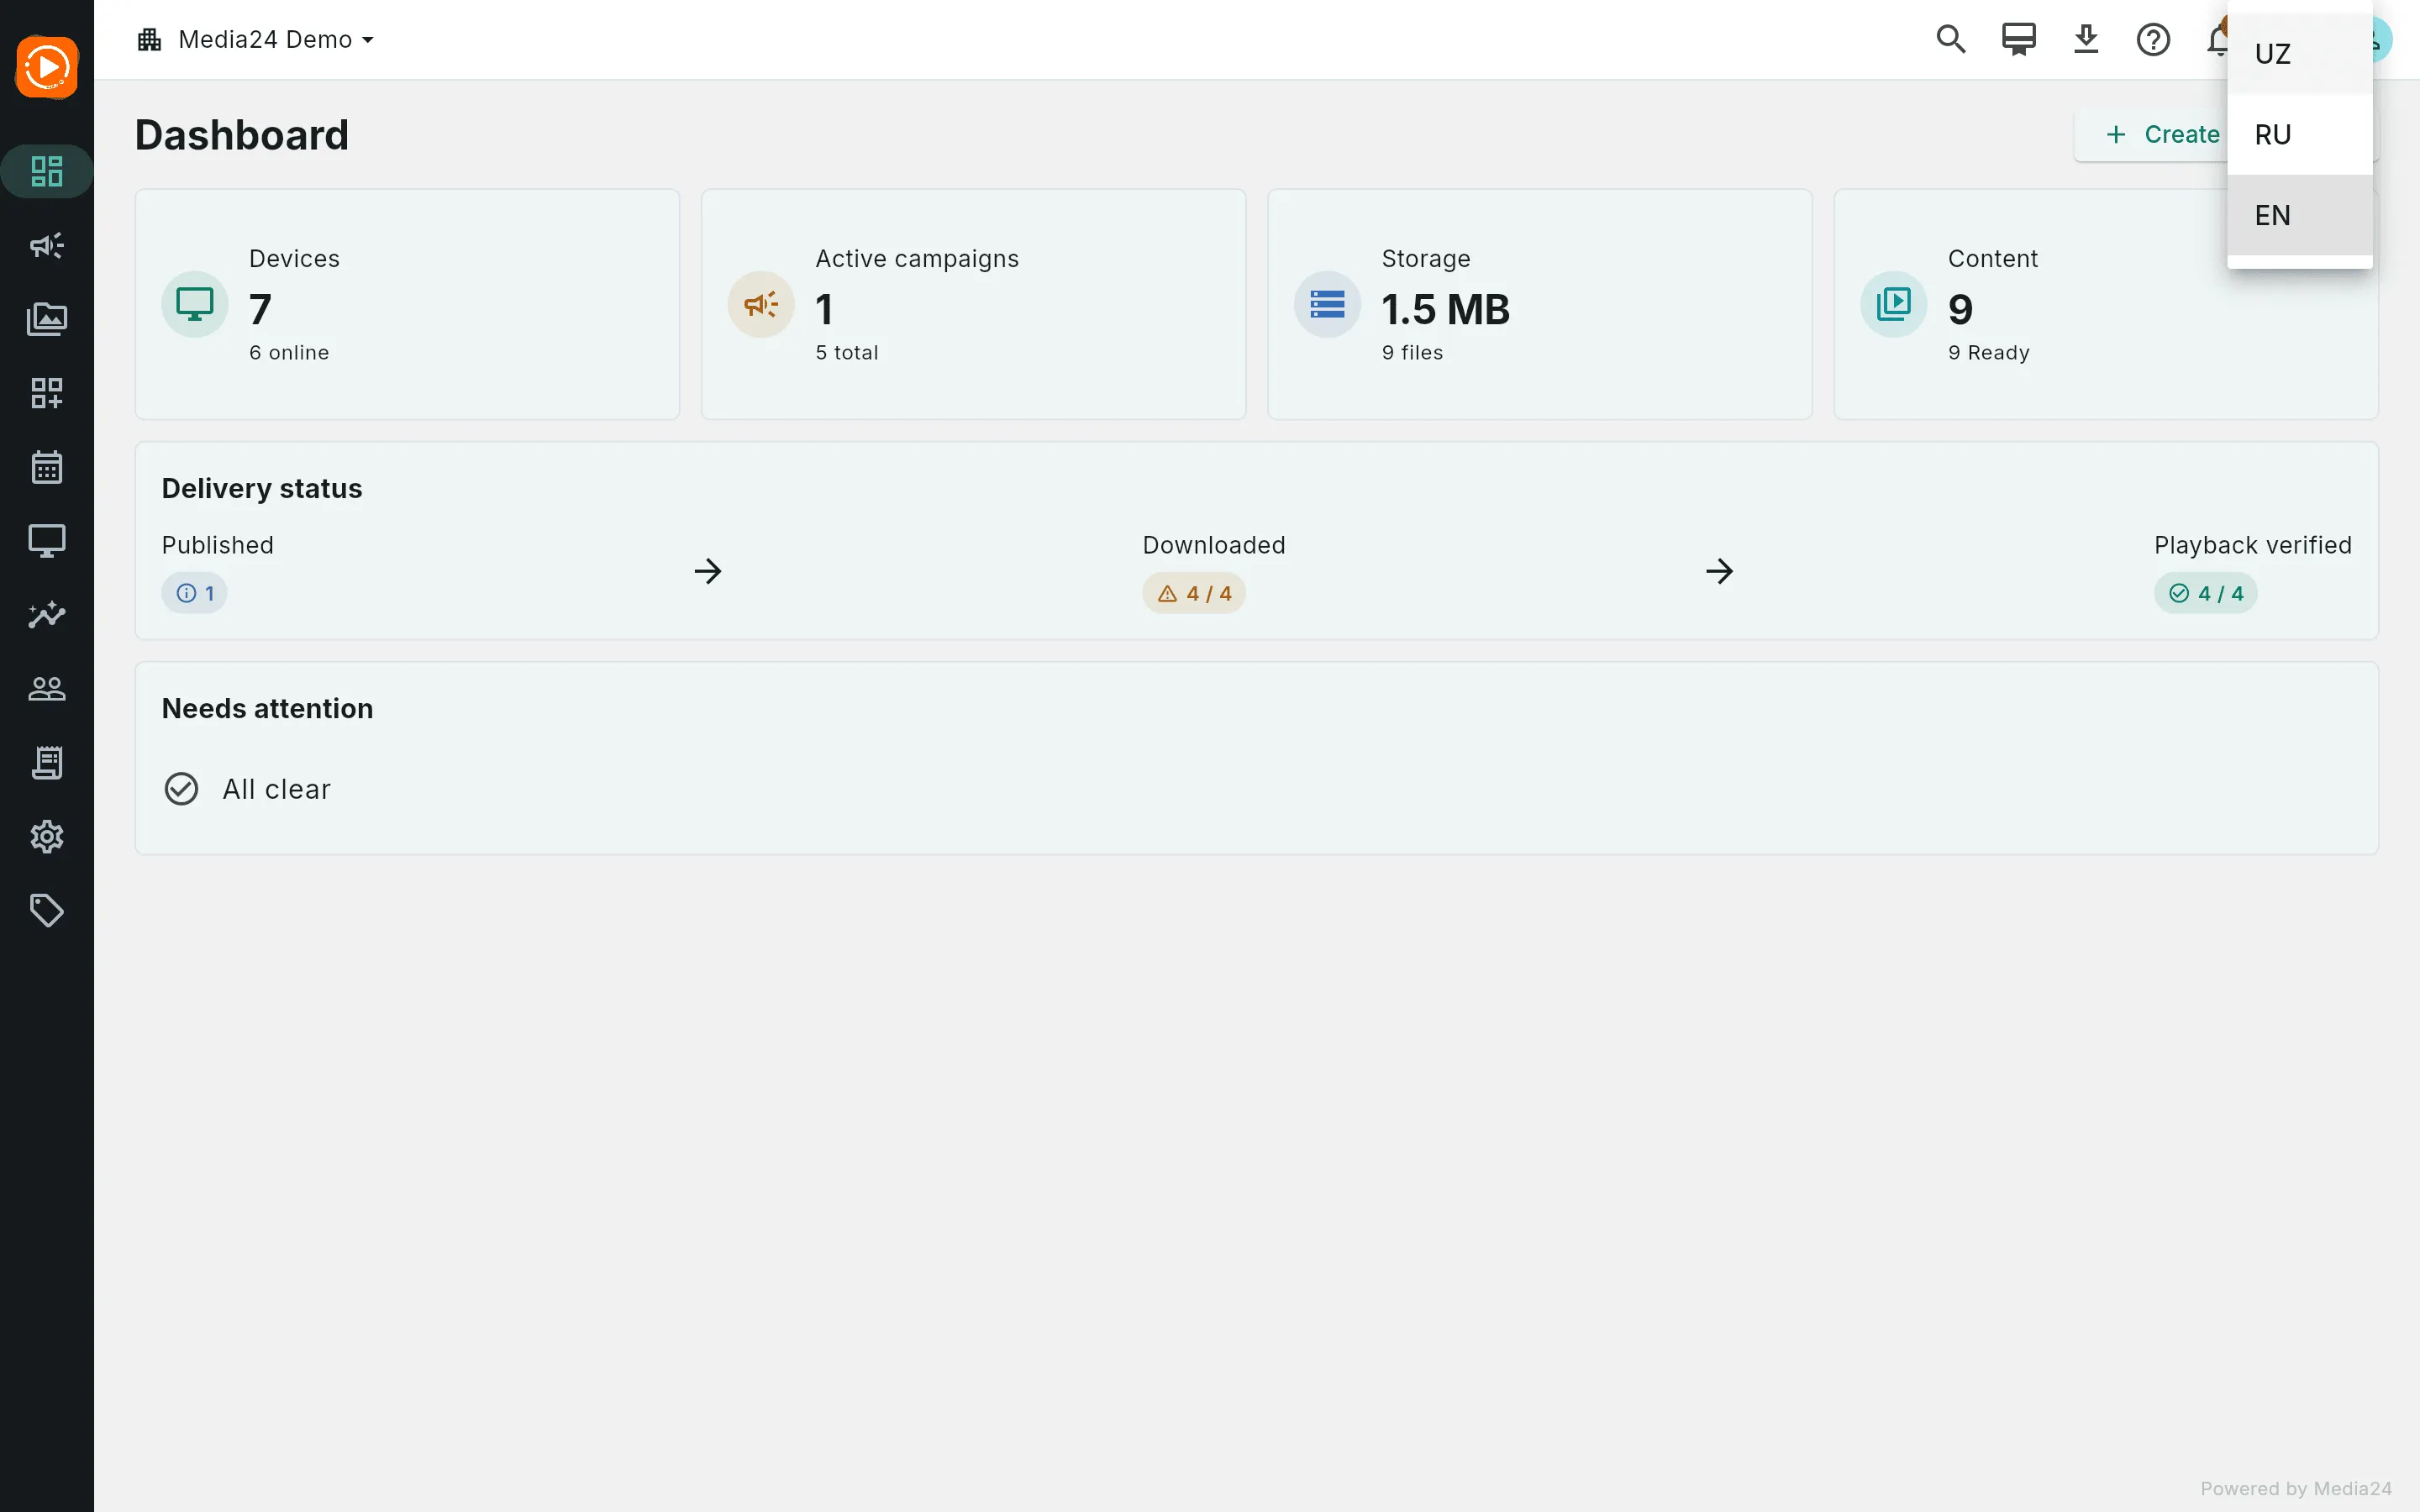Click the Playback verified 4 / 4 badge

(x=2205, y=593)
